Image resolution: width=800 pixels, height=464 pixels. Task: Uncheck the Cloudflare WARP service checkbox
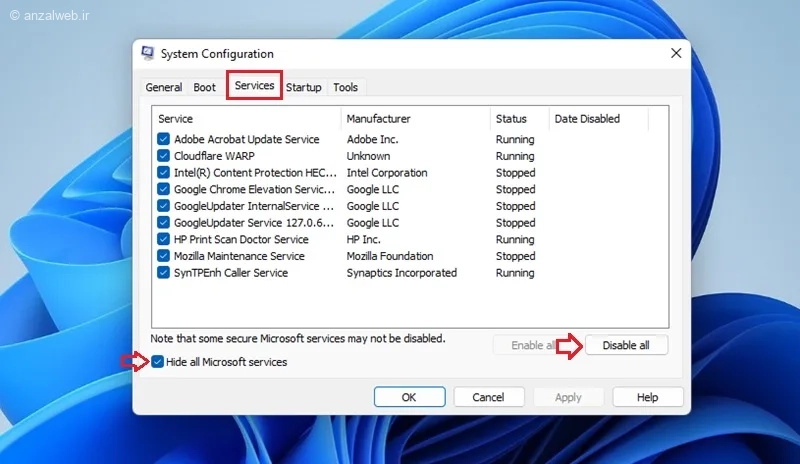[x=163, y=156]
